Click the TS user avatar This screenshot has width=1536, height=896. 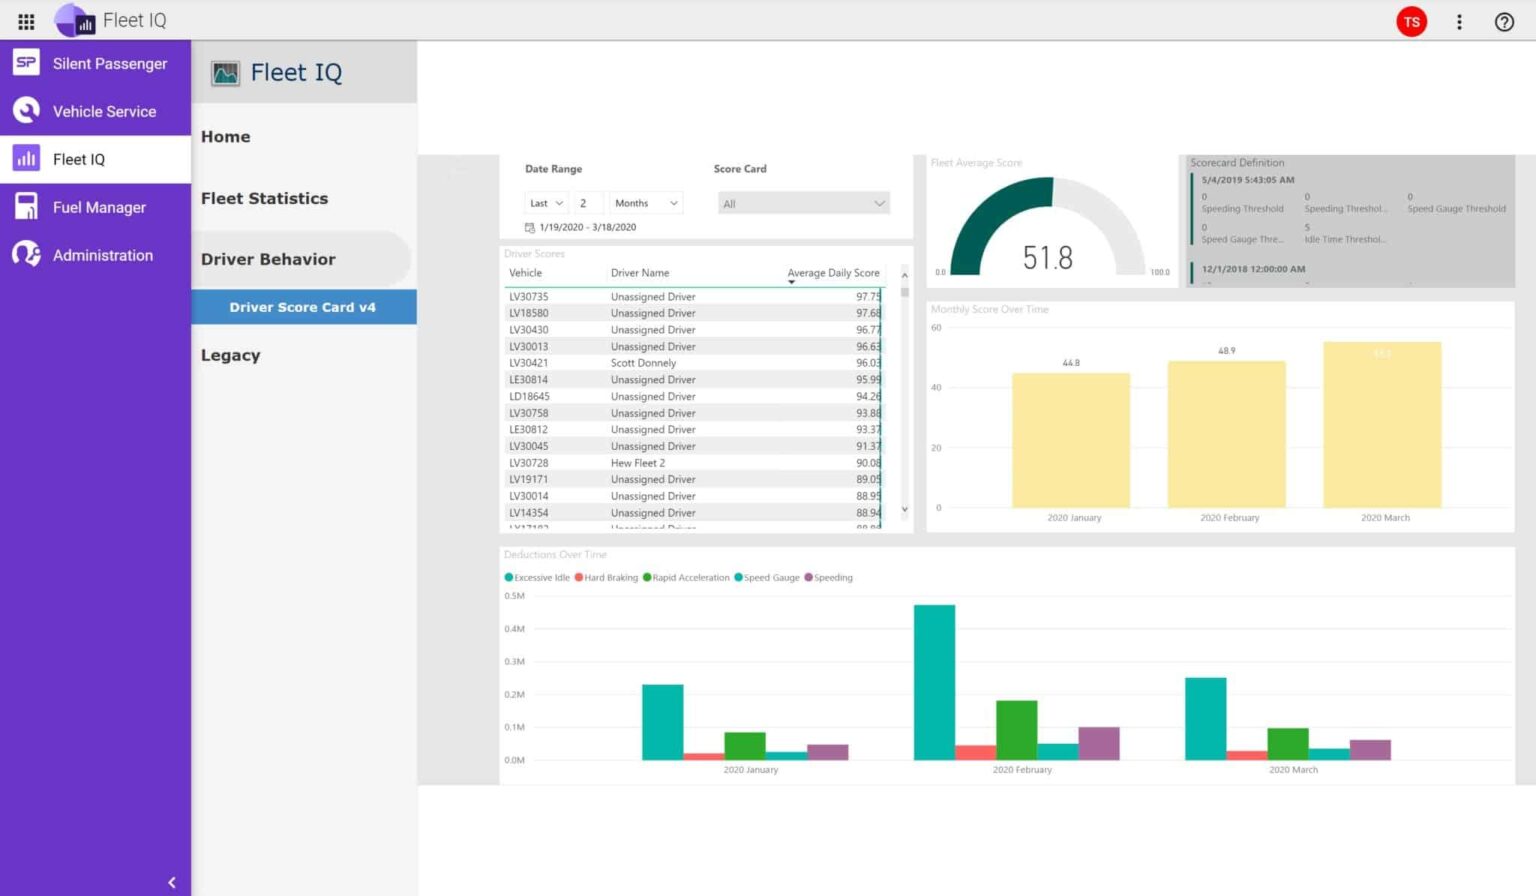1411,21
